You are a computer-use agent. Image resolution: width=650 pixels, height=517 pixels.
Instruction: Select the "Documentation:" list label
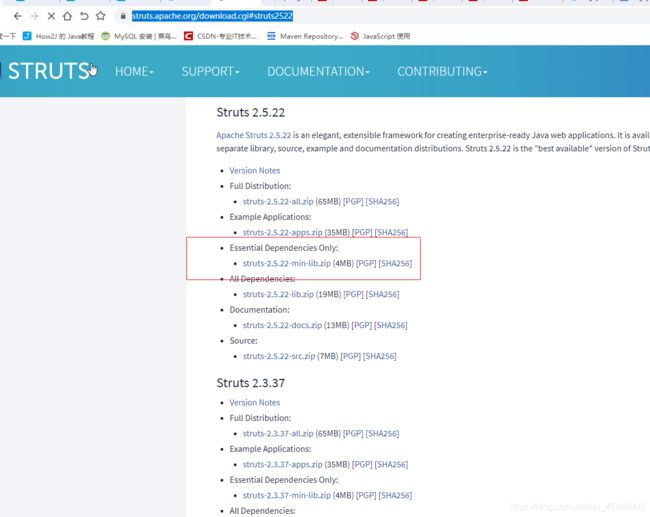click(x=260, y=310)
